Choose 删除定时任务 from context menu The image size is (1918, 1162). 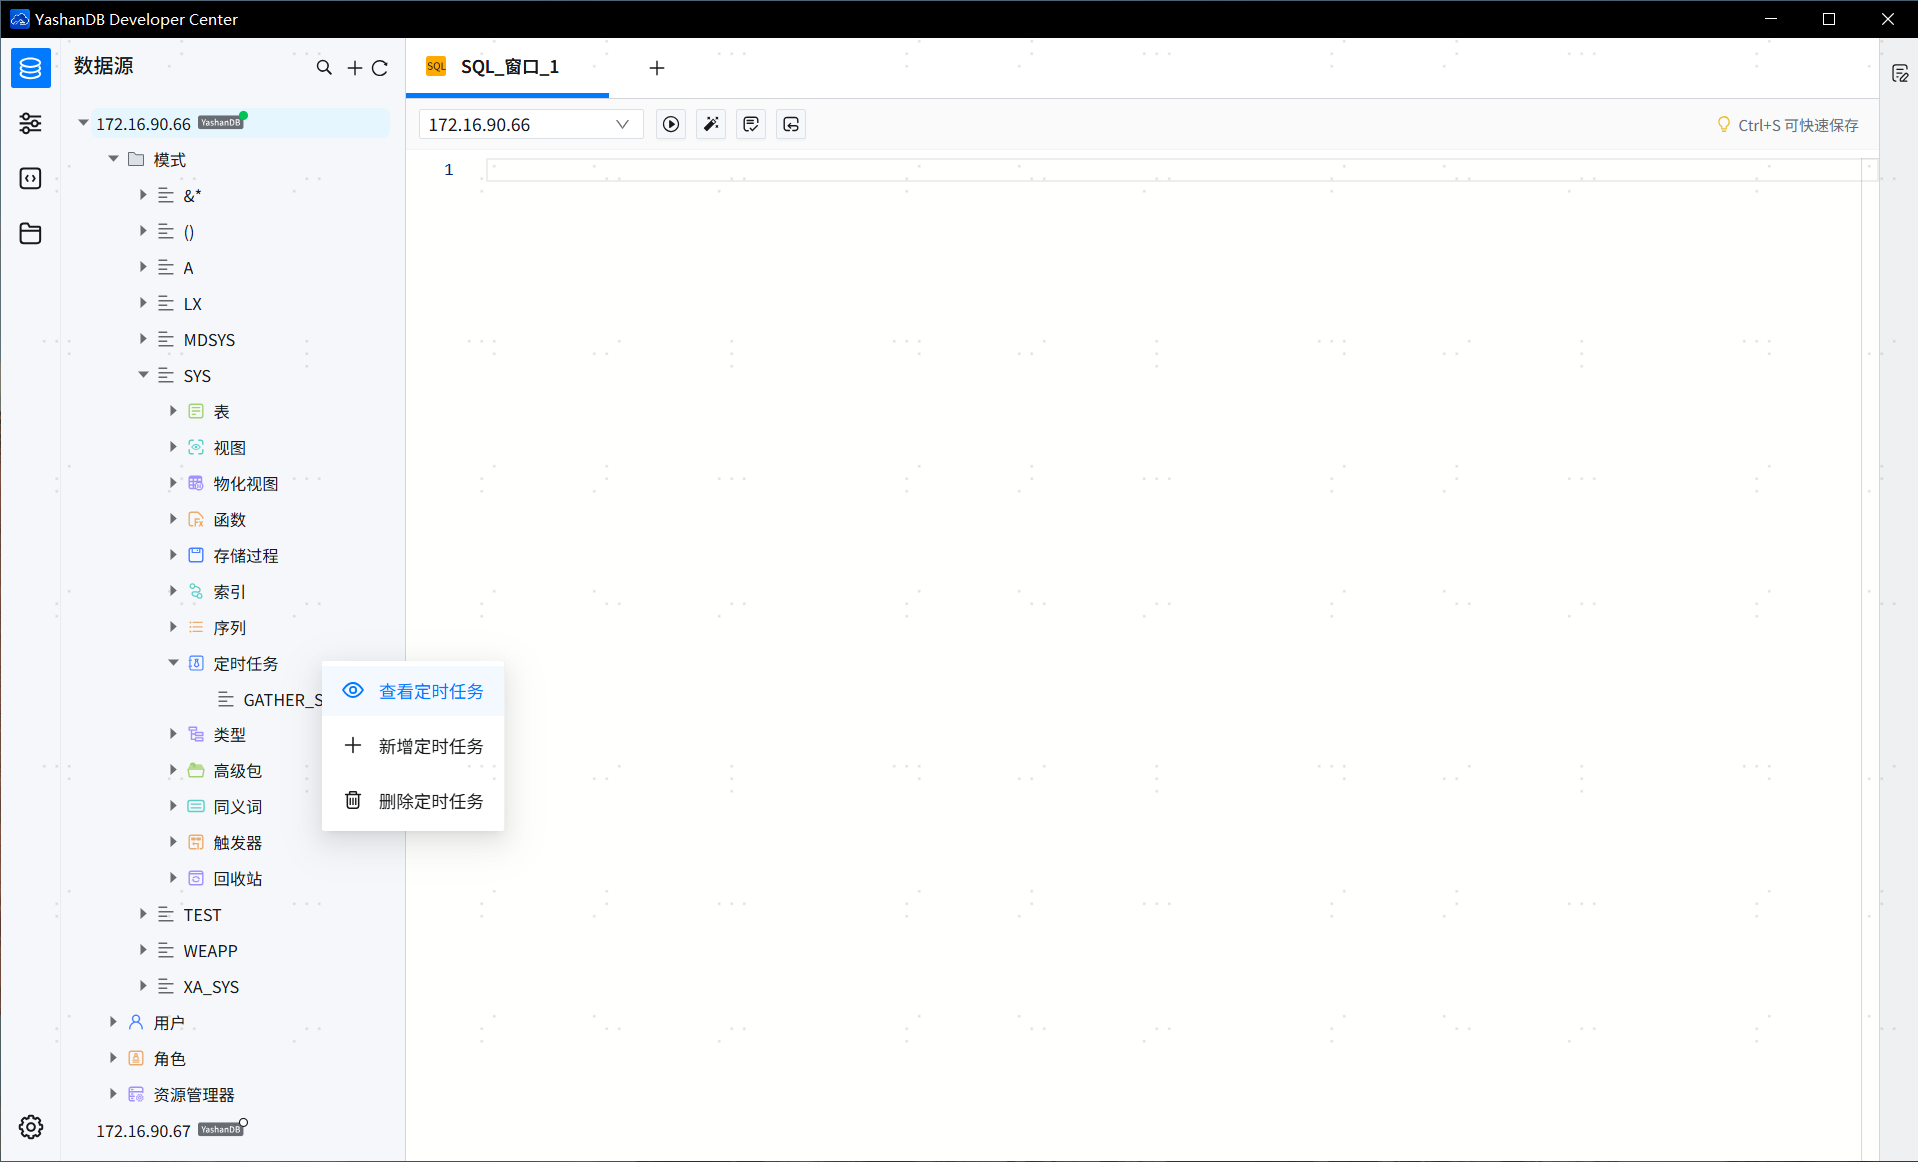[413, 801]
